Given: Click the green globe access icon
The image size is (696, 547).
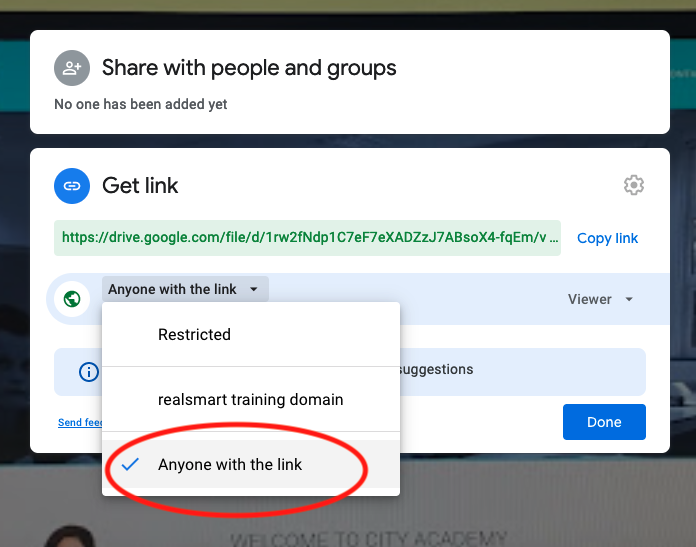Looking at the screenshot, I should tap(72, 299).
